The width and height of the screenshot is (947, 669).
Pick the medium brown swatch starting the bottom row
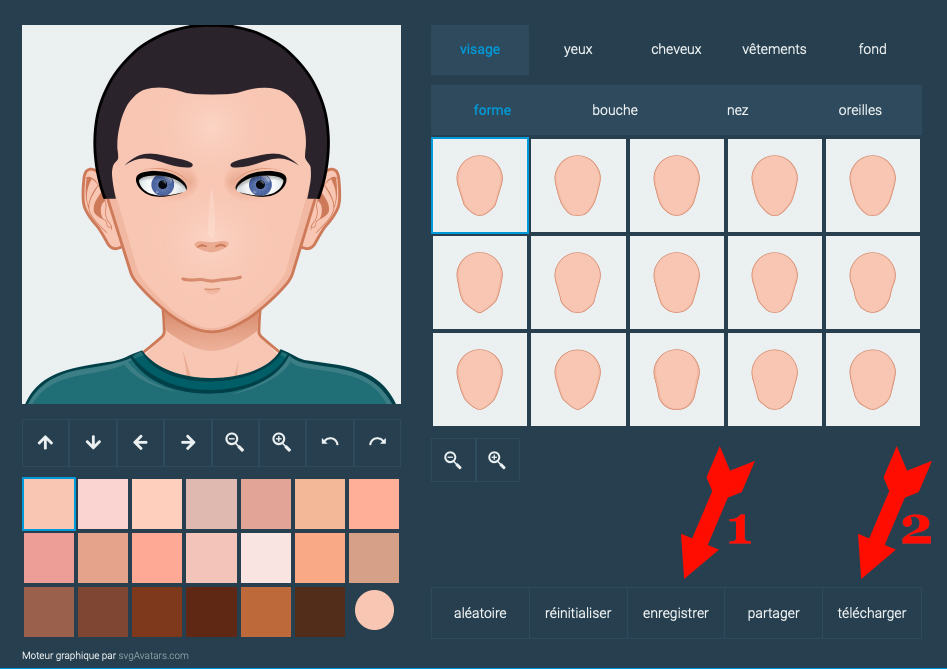[x=49, y=612]
